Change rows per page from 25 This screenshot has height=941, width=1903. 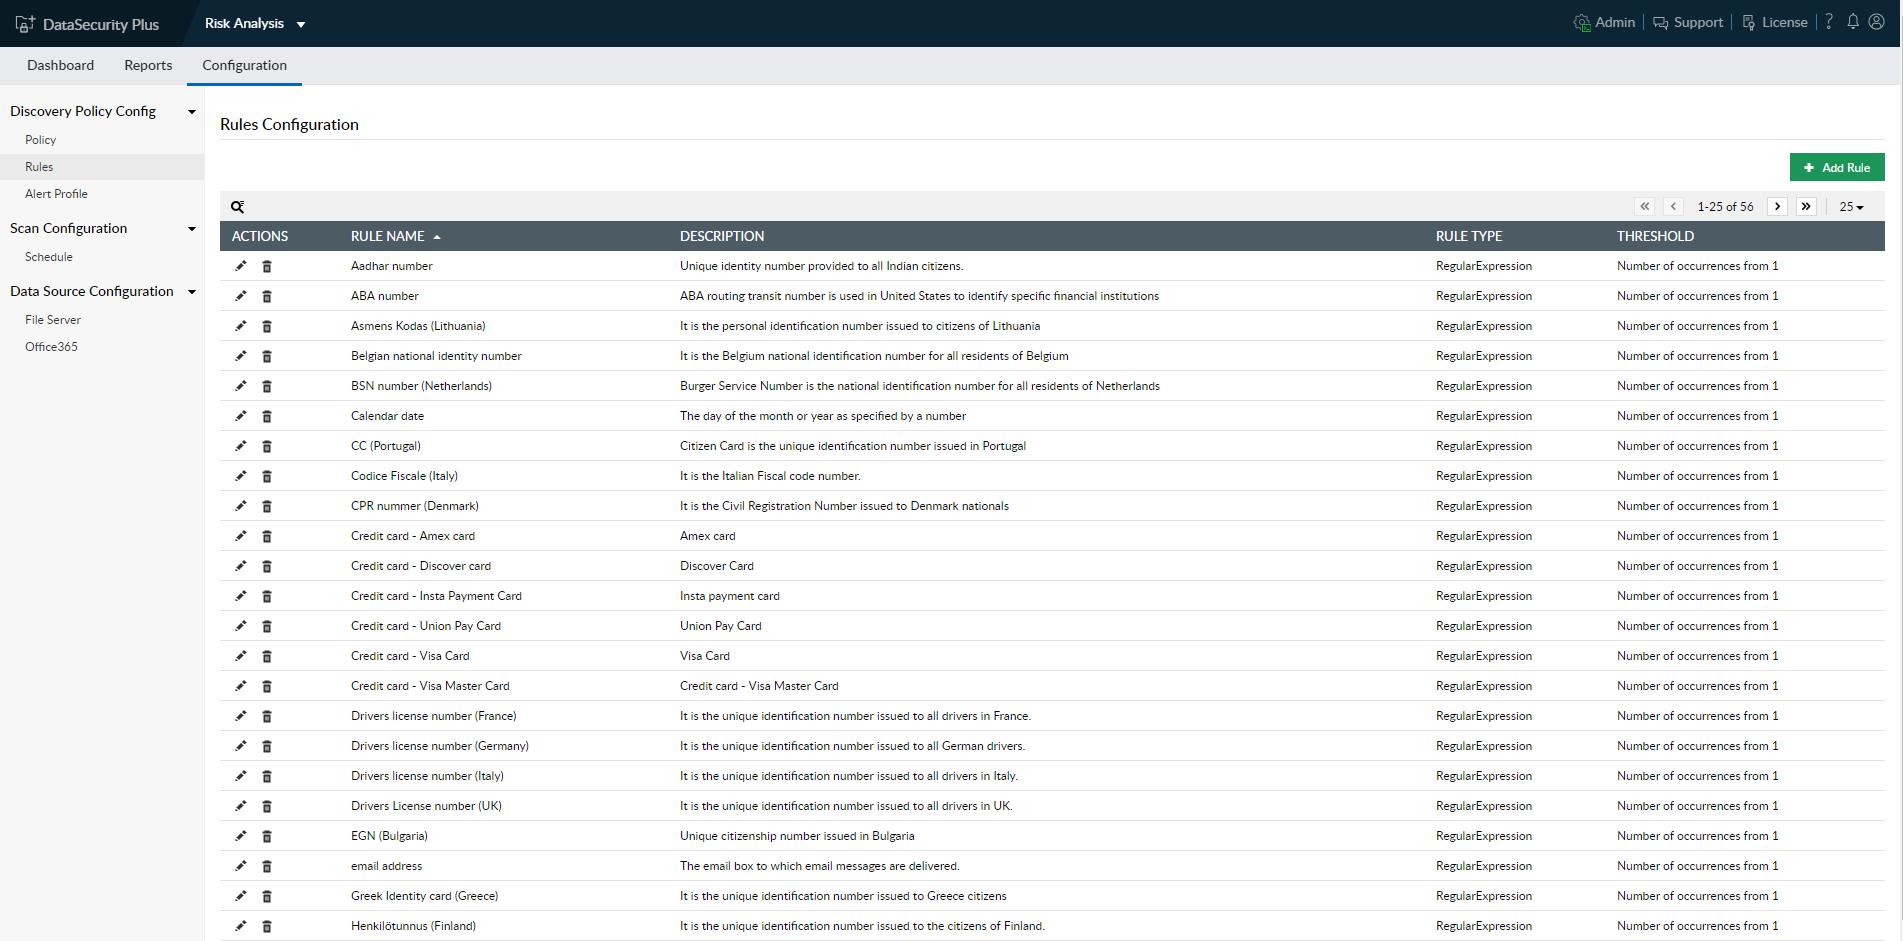coord(1851,207)
